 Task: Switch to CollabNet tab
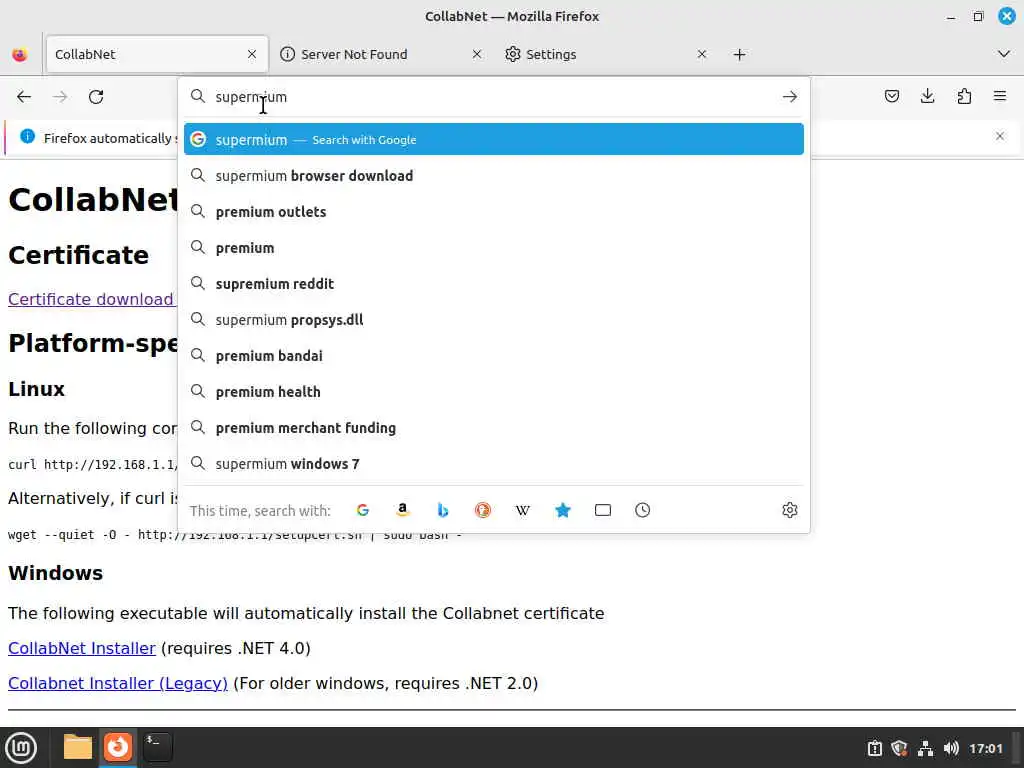pos(157,54)
